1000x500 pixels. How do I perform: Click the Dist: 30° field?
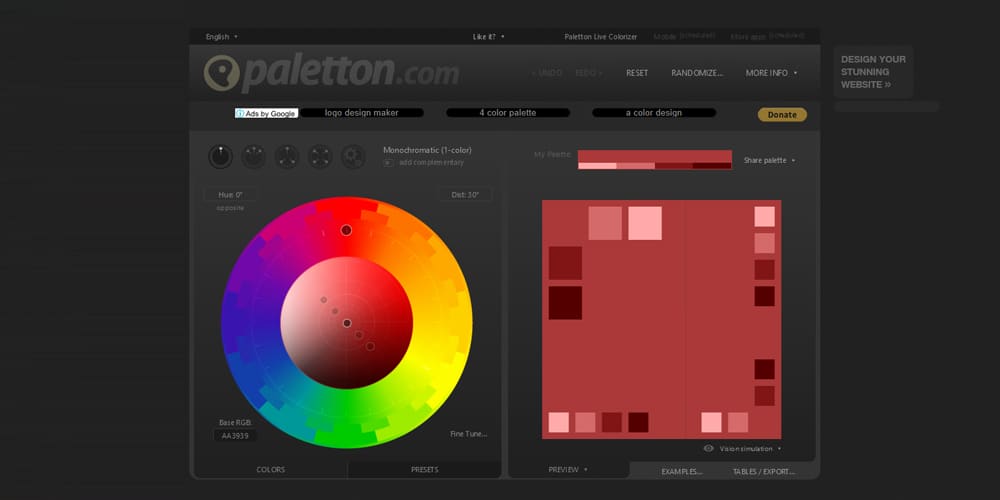(x=465, y=195)
